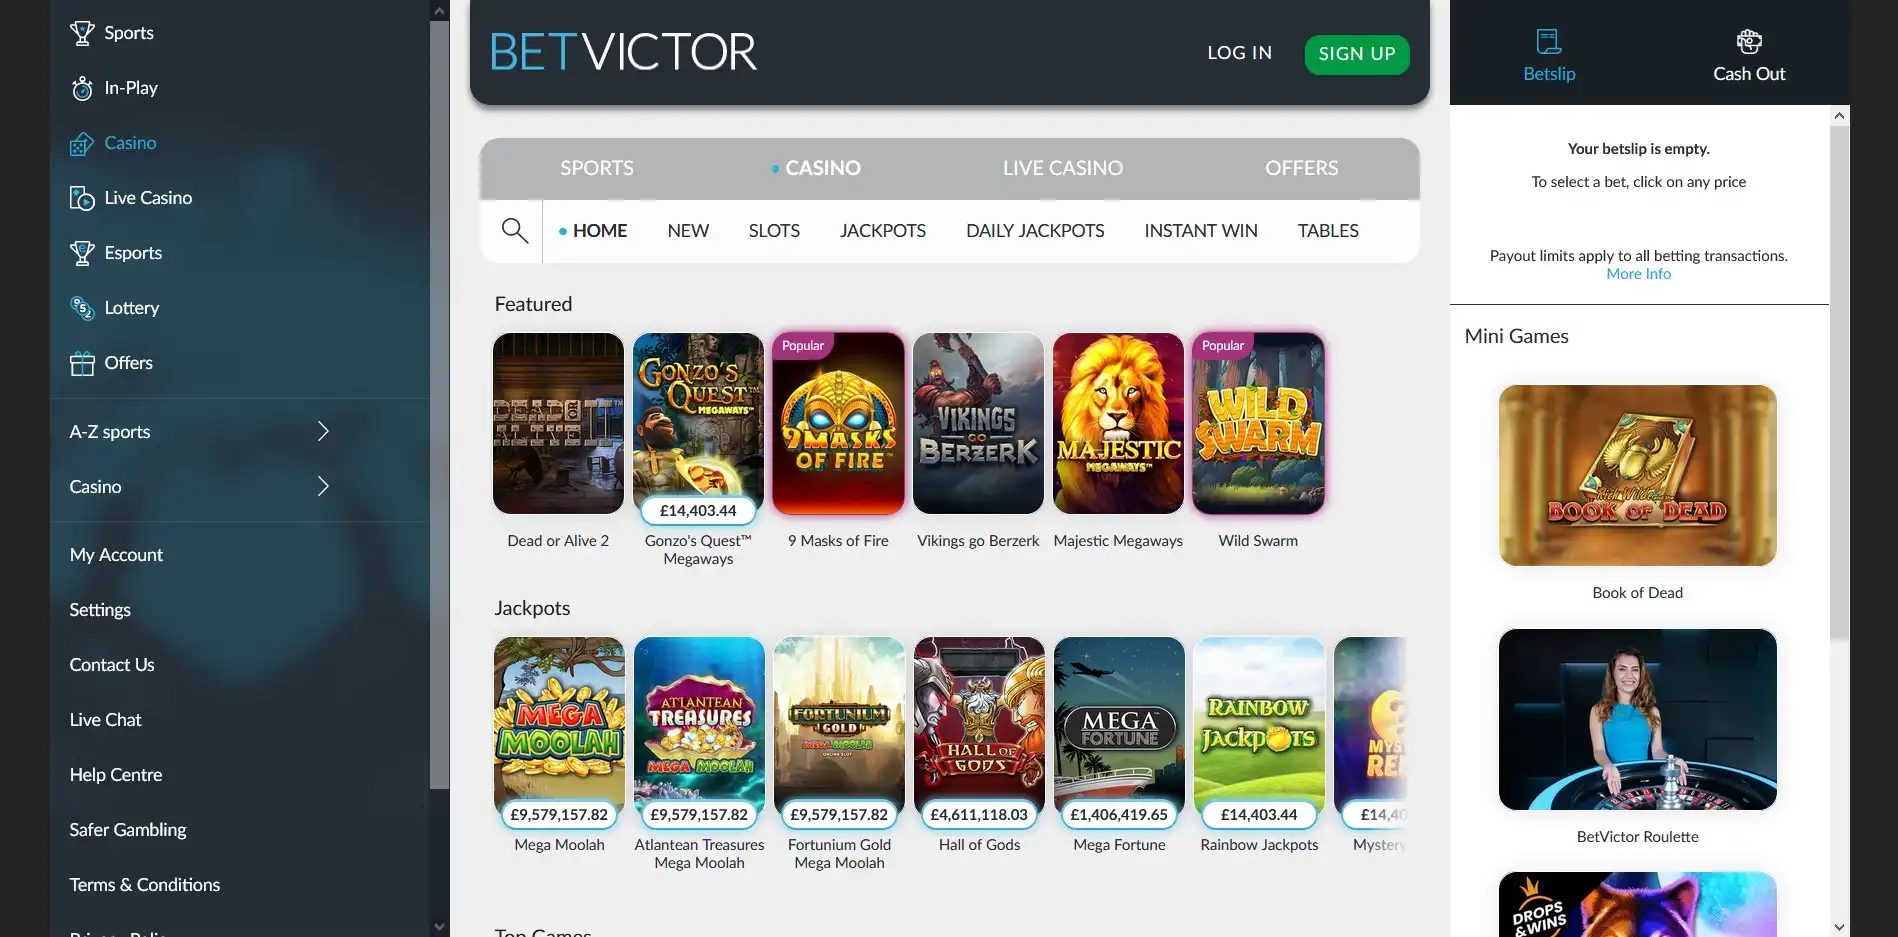The height and width of the screenshot is (937, 1898).
Task: Click the In-Play stopwatch icon
Action: click(x=82, y=88)
